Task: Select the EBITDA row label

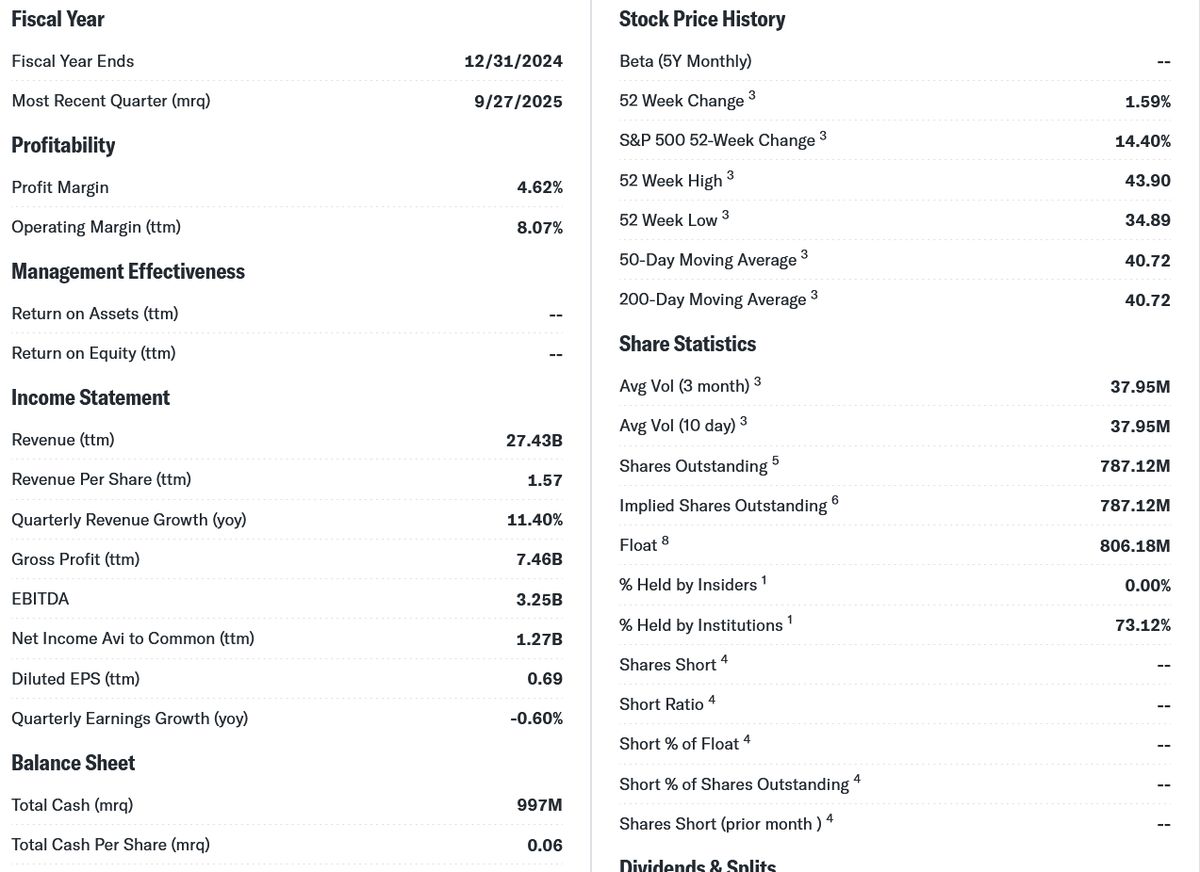Action: tap(40, 599)
